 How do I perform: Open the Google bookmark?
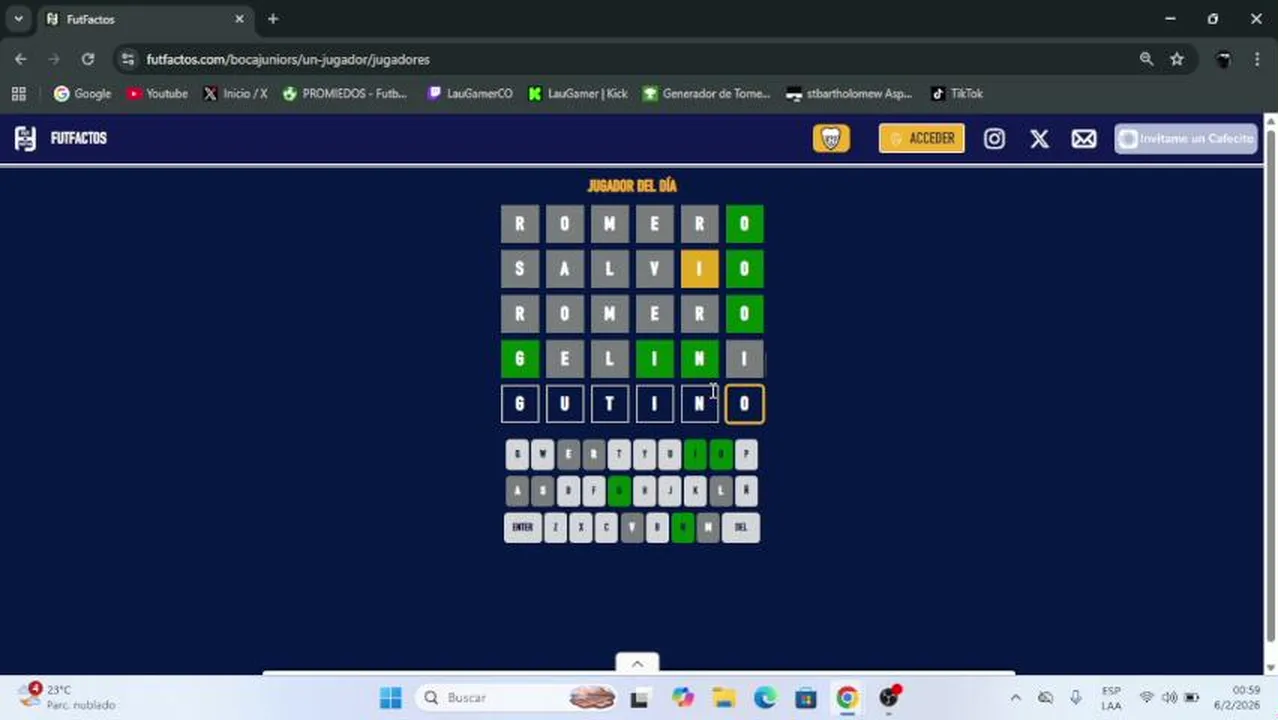coord(82,93)
